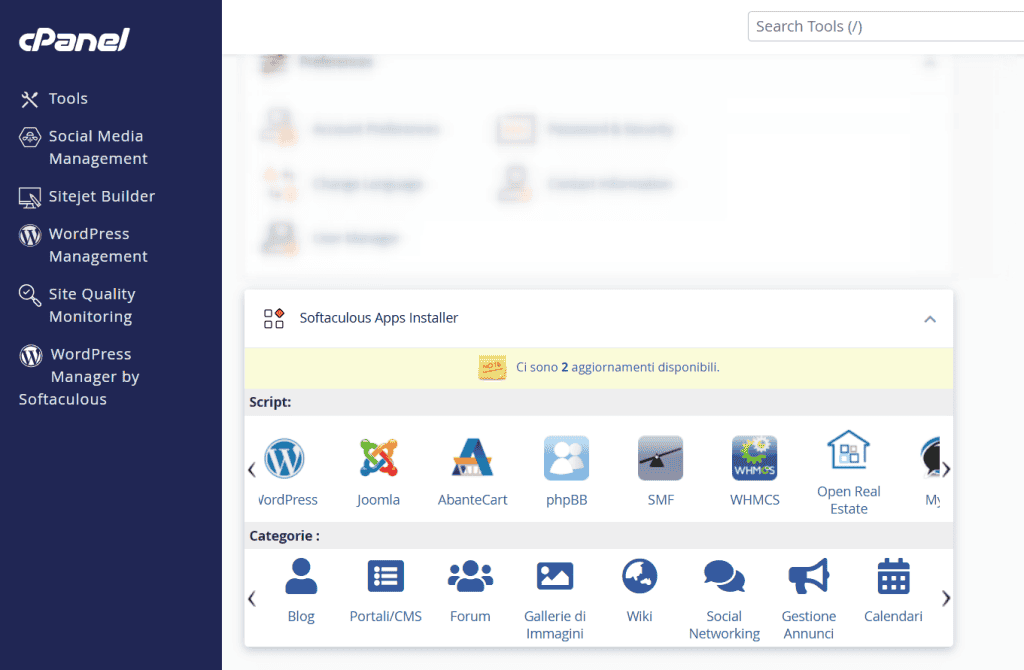Focus the Search Tools input field
The image size is (1024, 670).
tap(885, 27)
